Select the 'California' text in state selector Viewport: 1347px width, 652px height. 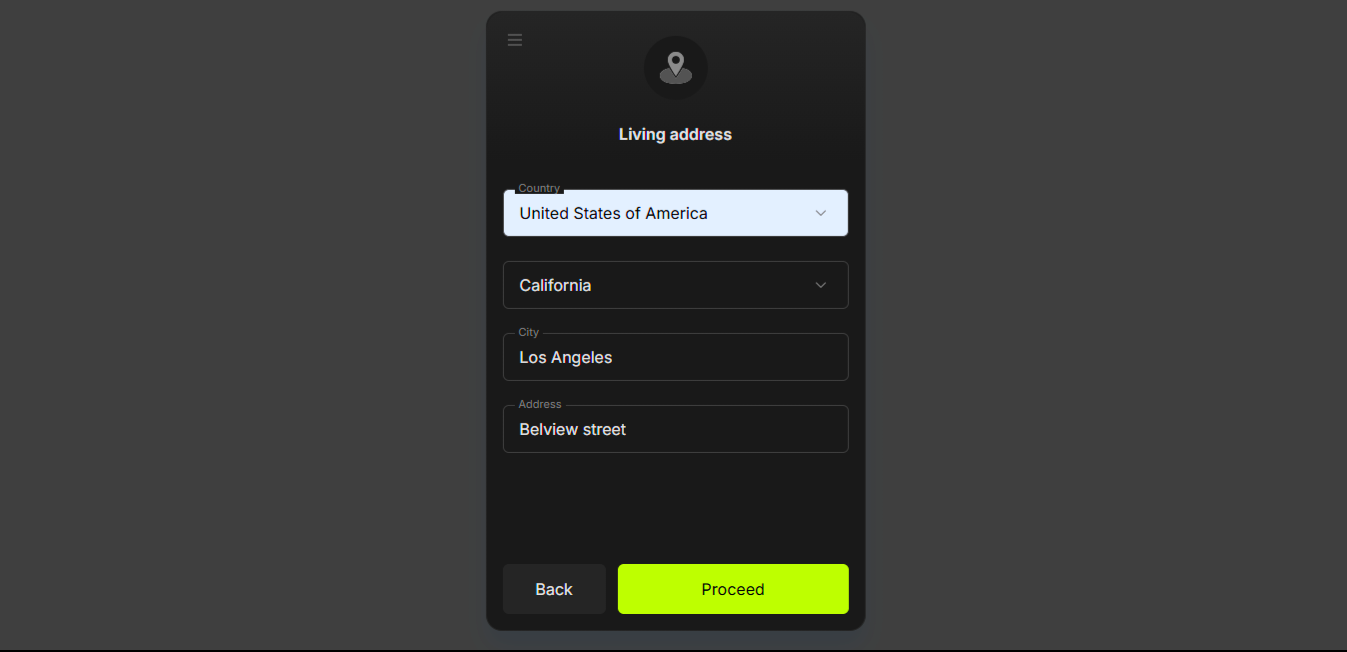[555, 285]
